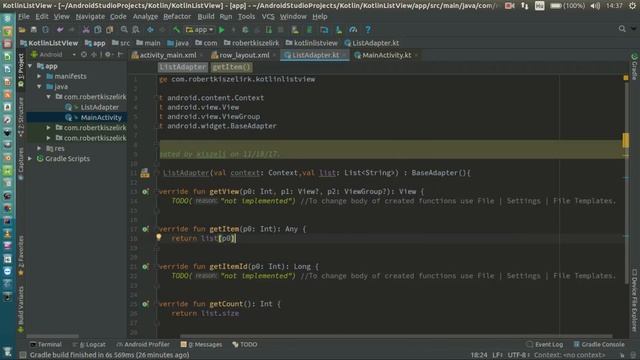Click the Cut scissors icon
This screenshot has width=640, height=360.
(x=86, y=30)
